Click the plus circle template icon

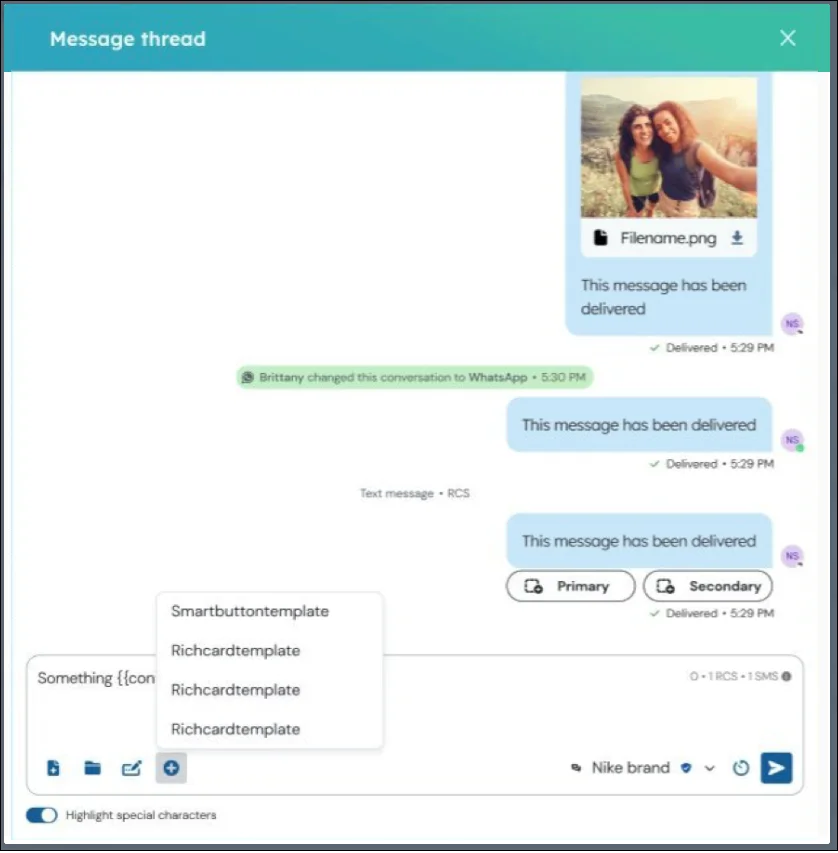pyautogui.click(x=171, y=768)
